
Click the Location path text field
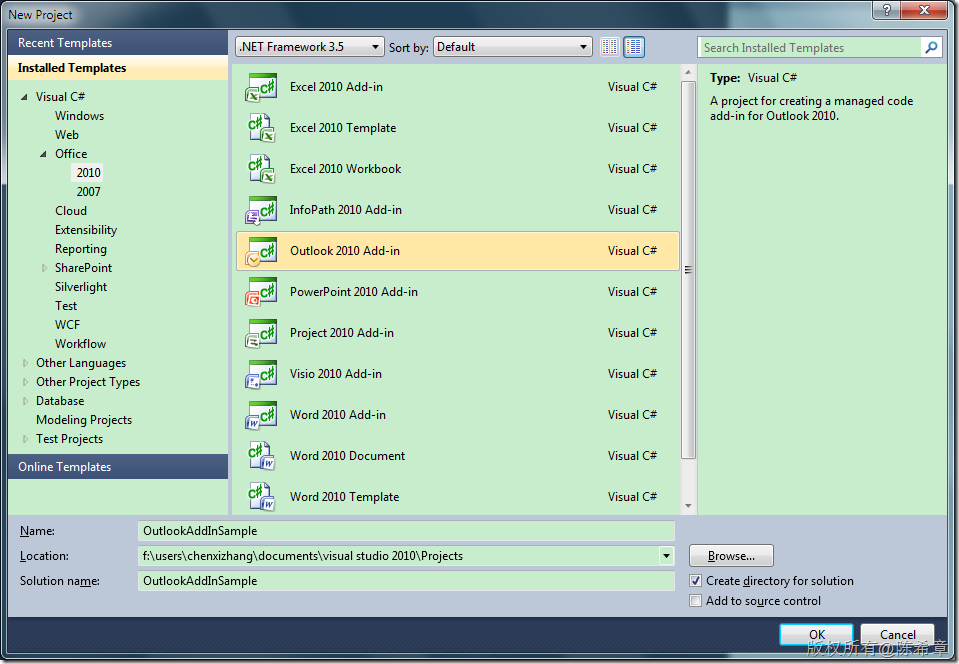coord(398,556)
